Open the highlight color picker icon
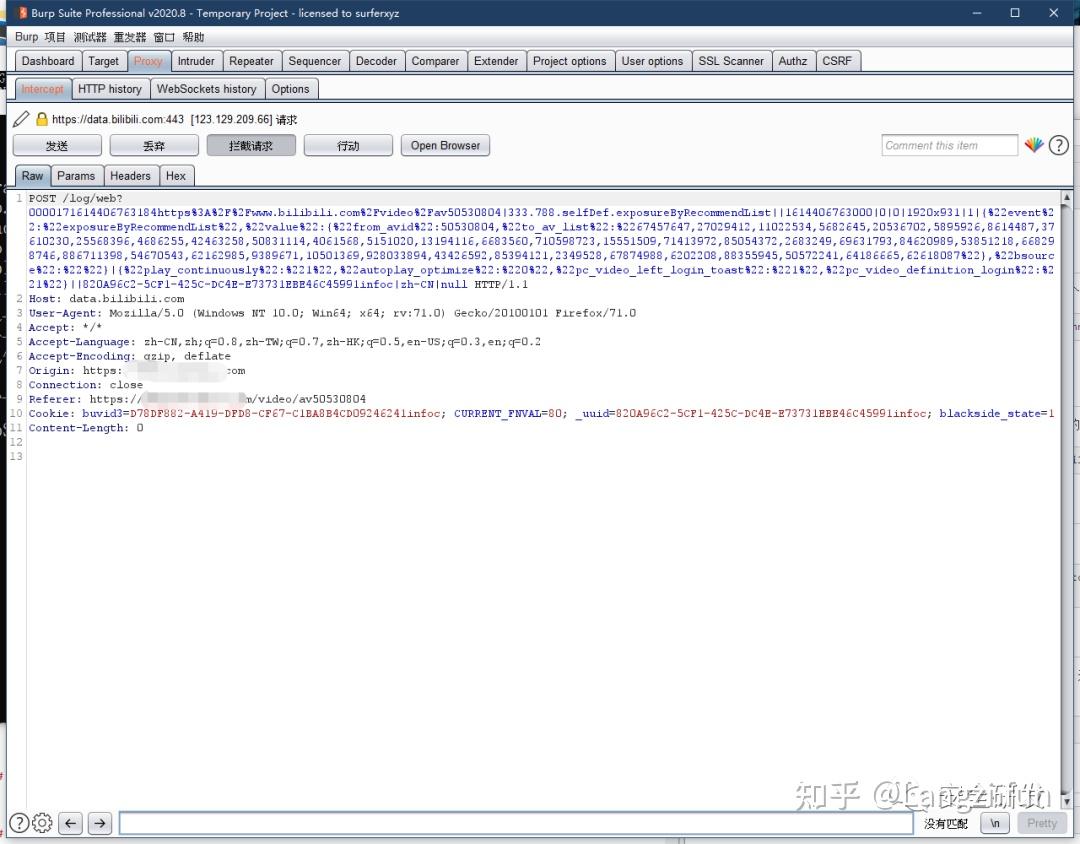 point(1034,145)
